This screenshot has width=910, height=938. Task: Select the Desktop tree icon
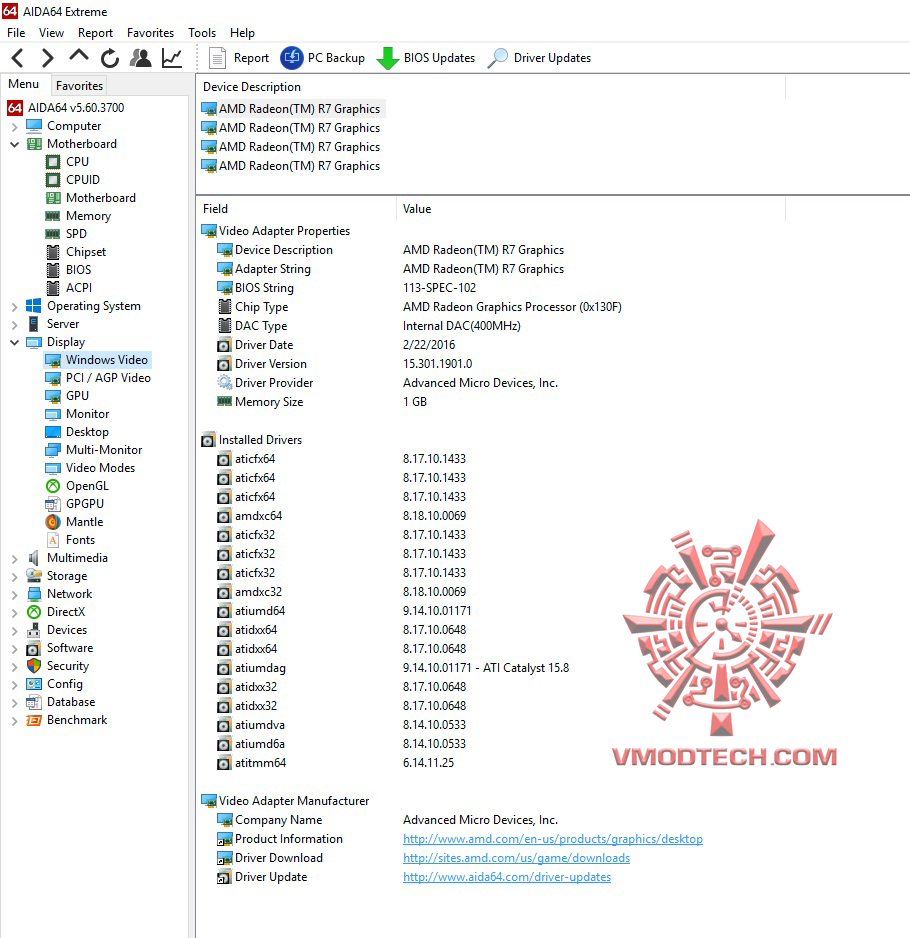tap(53, 432)
